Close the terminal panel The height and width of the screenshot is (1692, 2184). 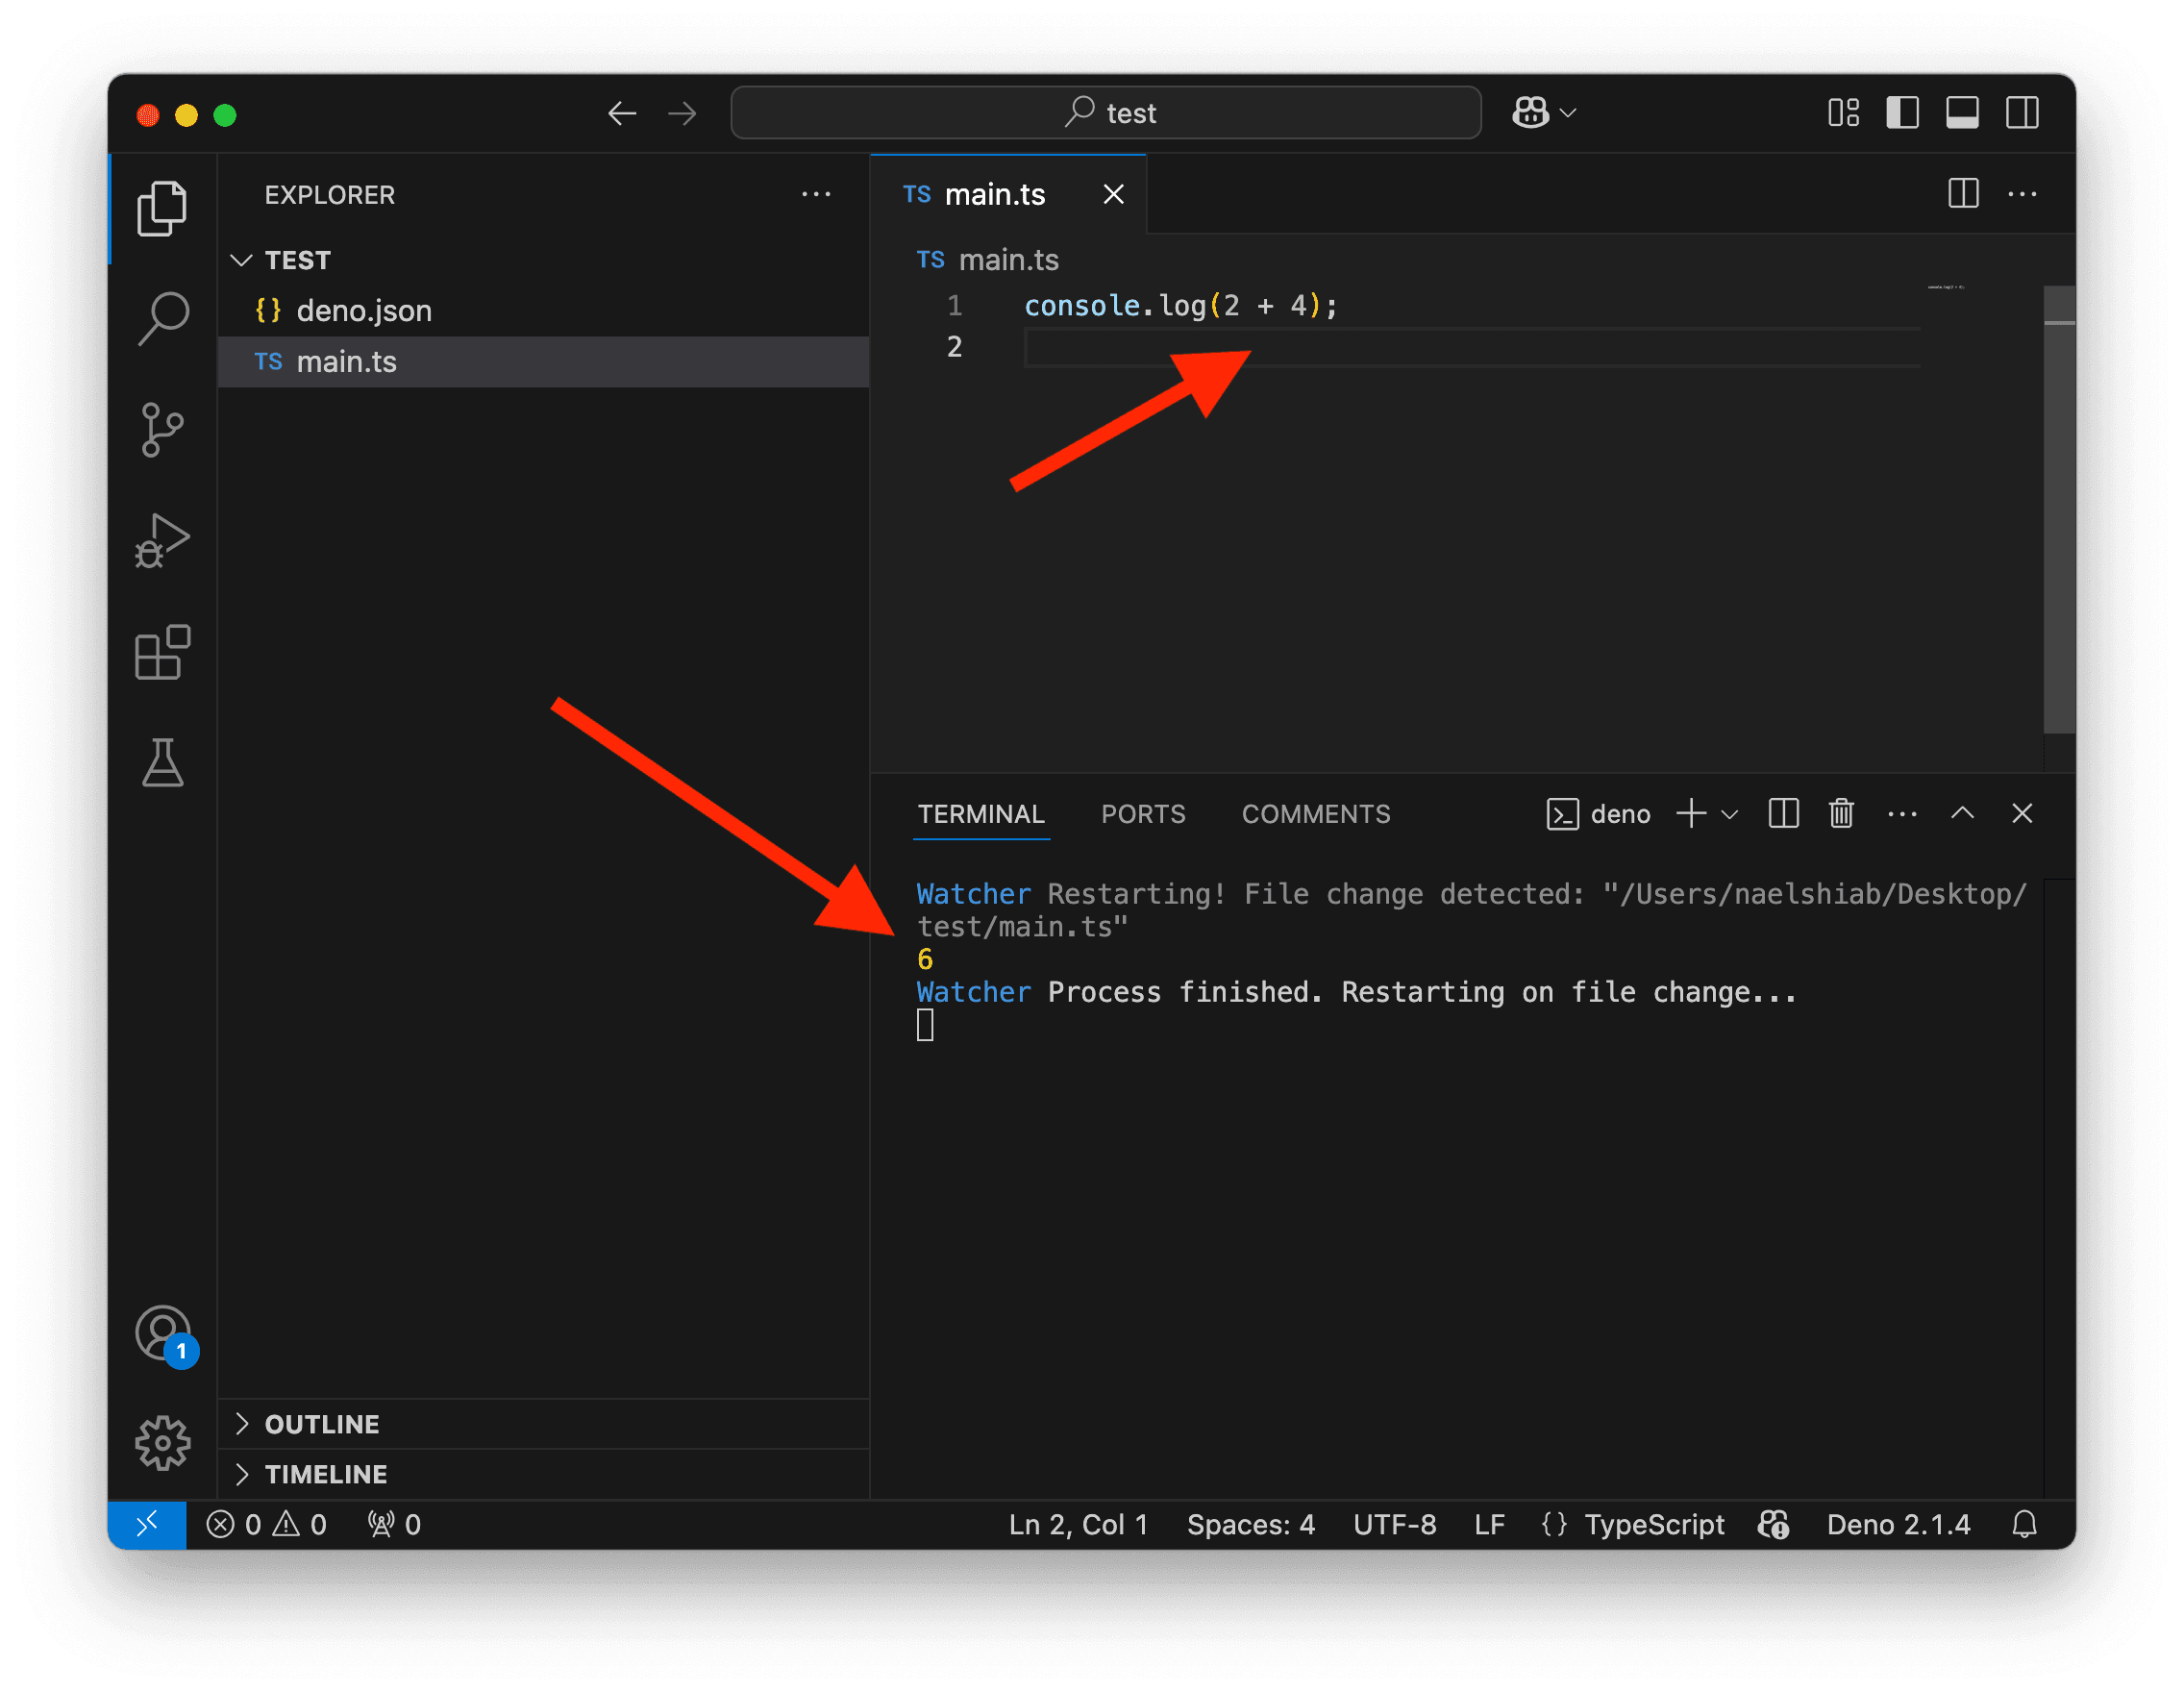point(2021,813)
